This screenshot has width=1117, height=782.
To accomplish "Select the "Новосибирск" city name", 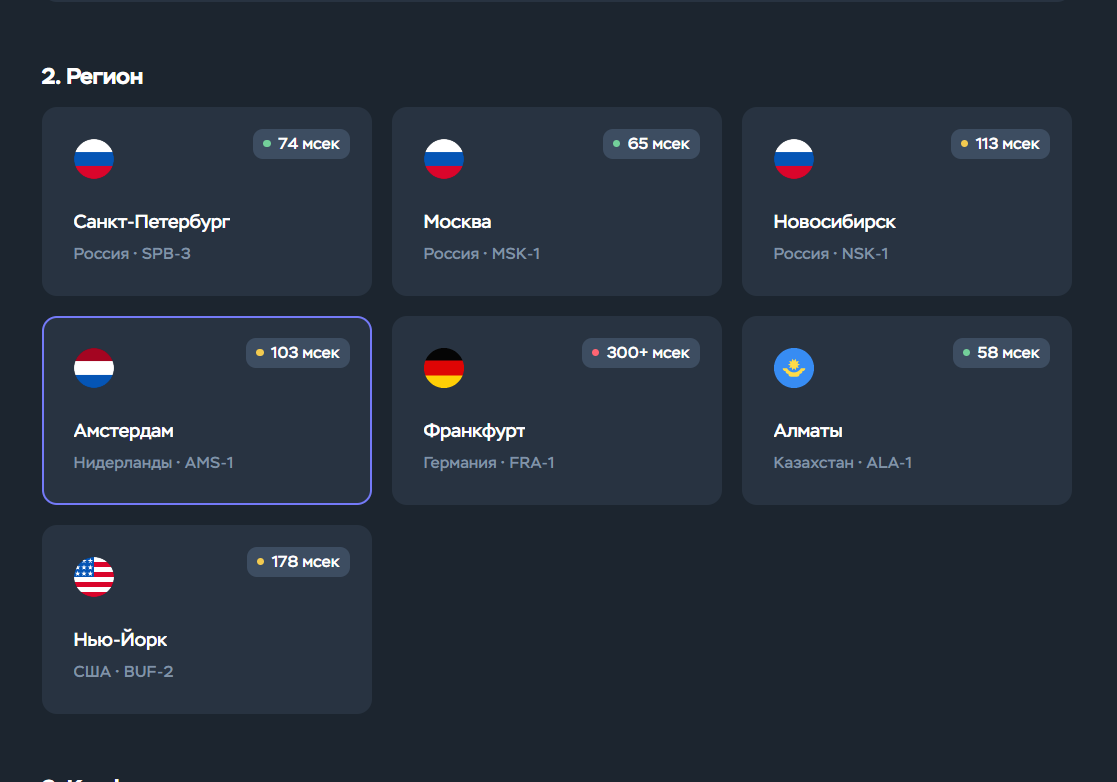I will (834, 222).
